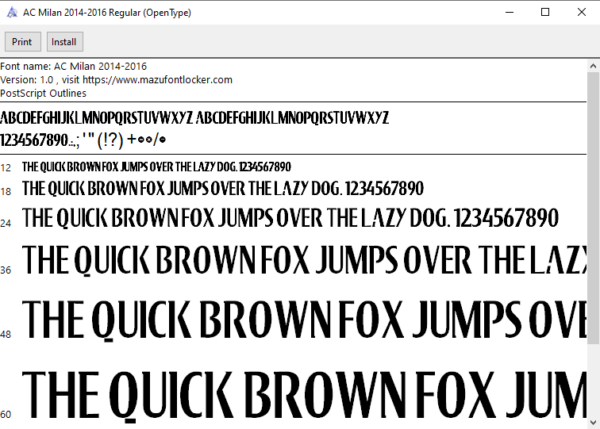Click the 24-point quick brown fox sample
This screenshot has width=600, height=429.
[x=290, y=218]
